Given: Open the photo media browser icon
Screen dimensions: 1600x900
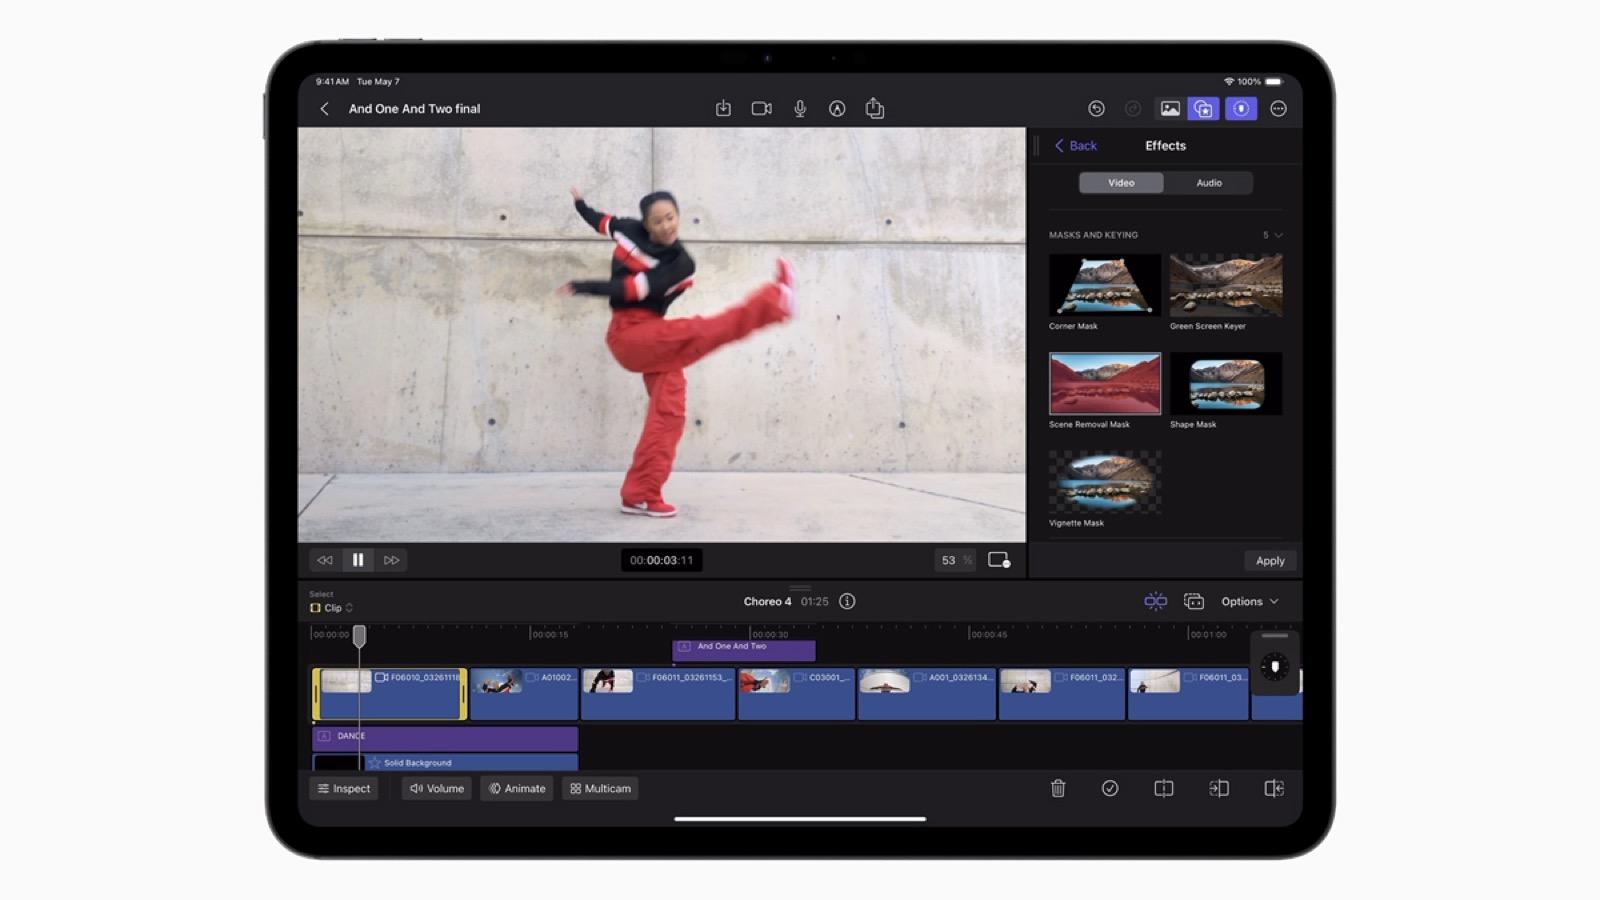Looking at the screenshot, I should tap(1169, 109).
